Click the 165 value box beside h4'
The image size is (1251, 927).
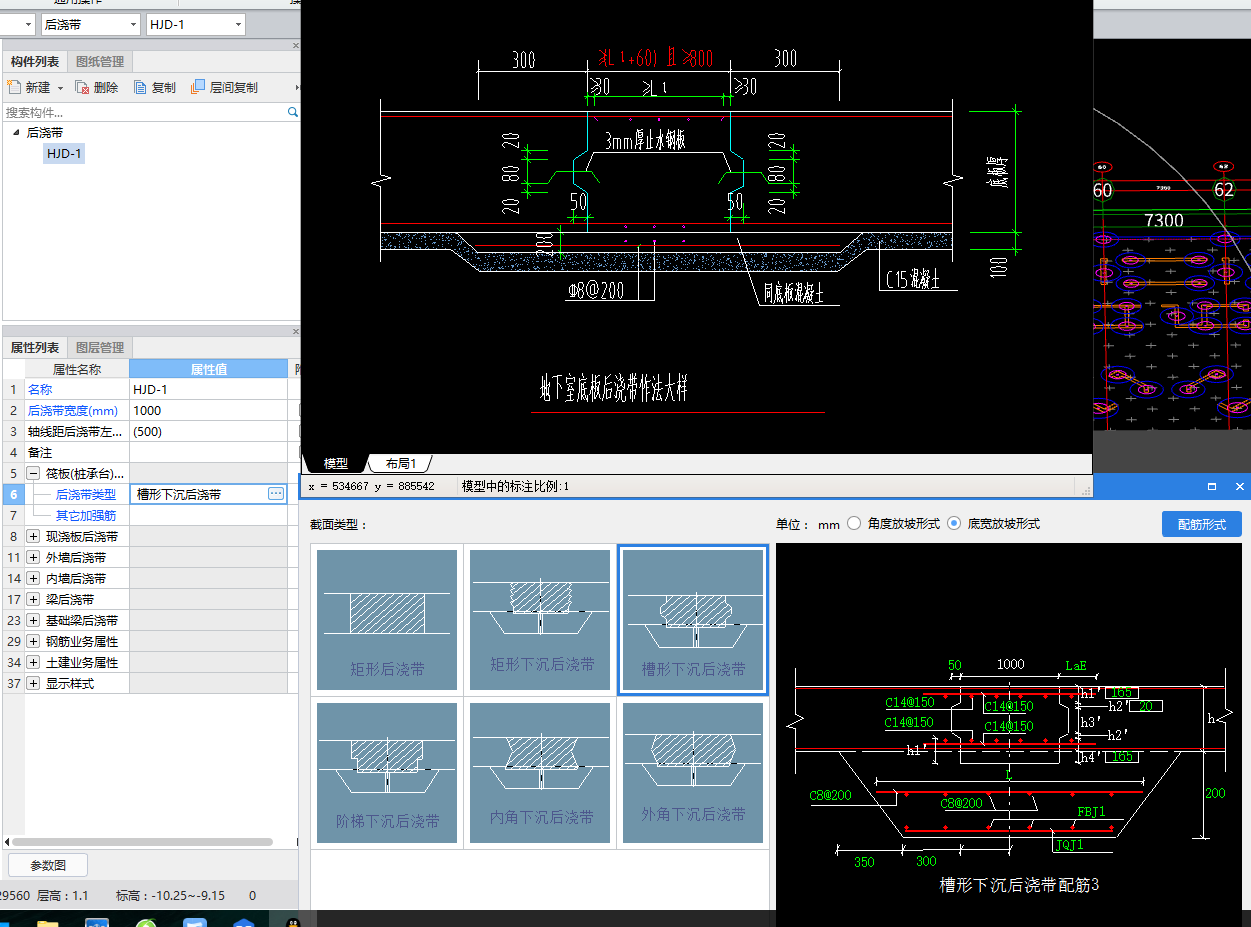(x=1120, y=757)
